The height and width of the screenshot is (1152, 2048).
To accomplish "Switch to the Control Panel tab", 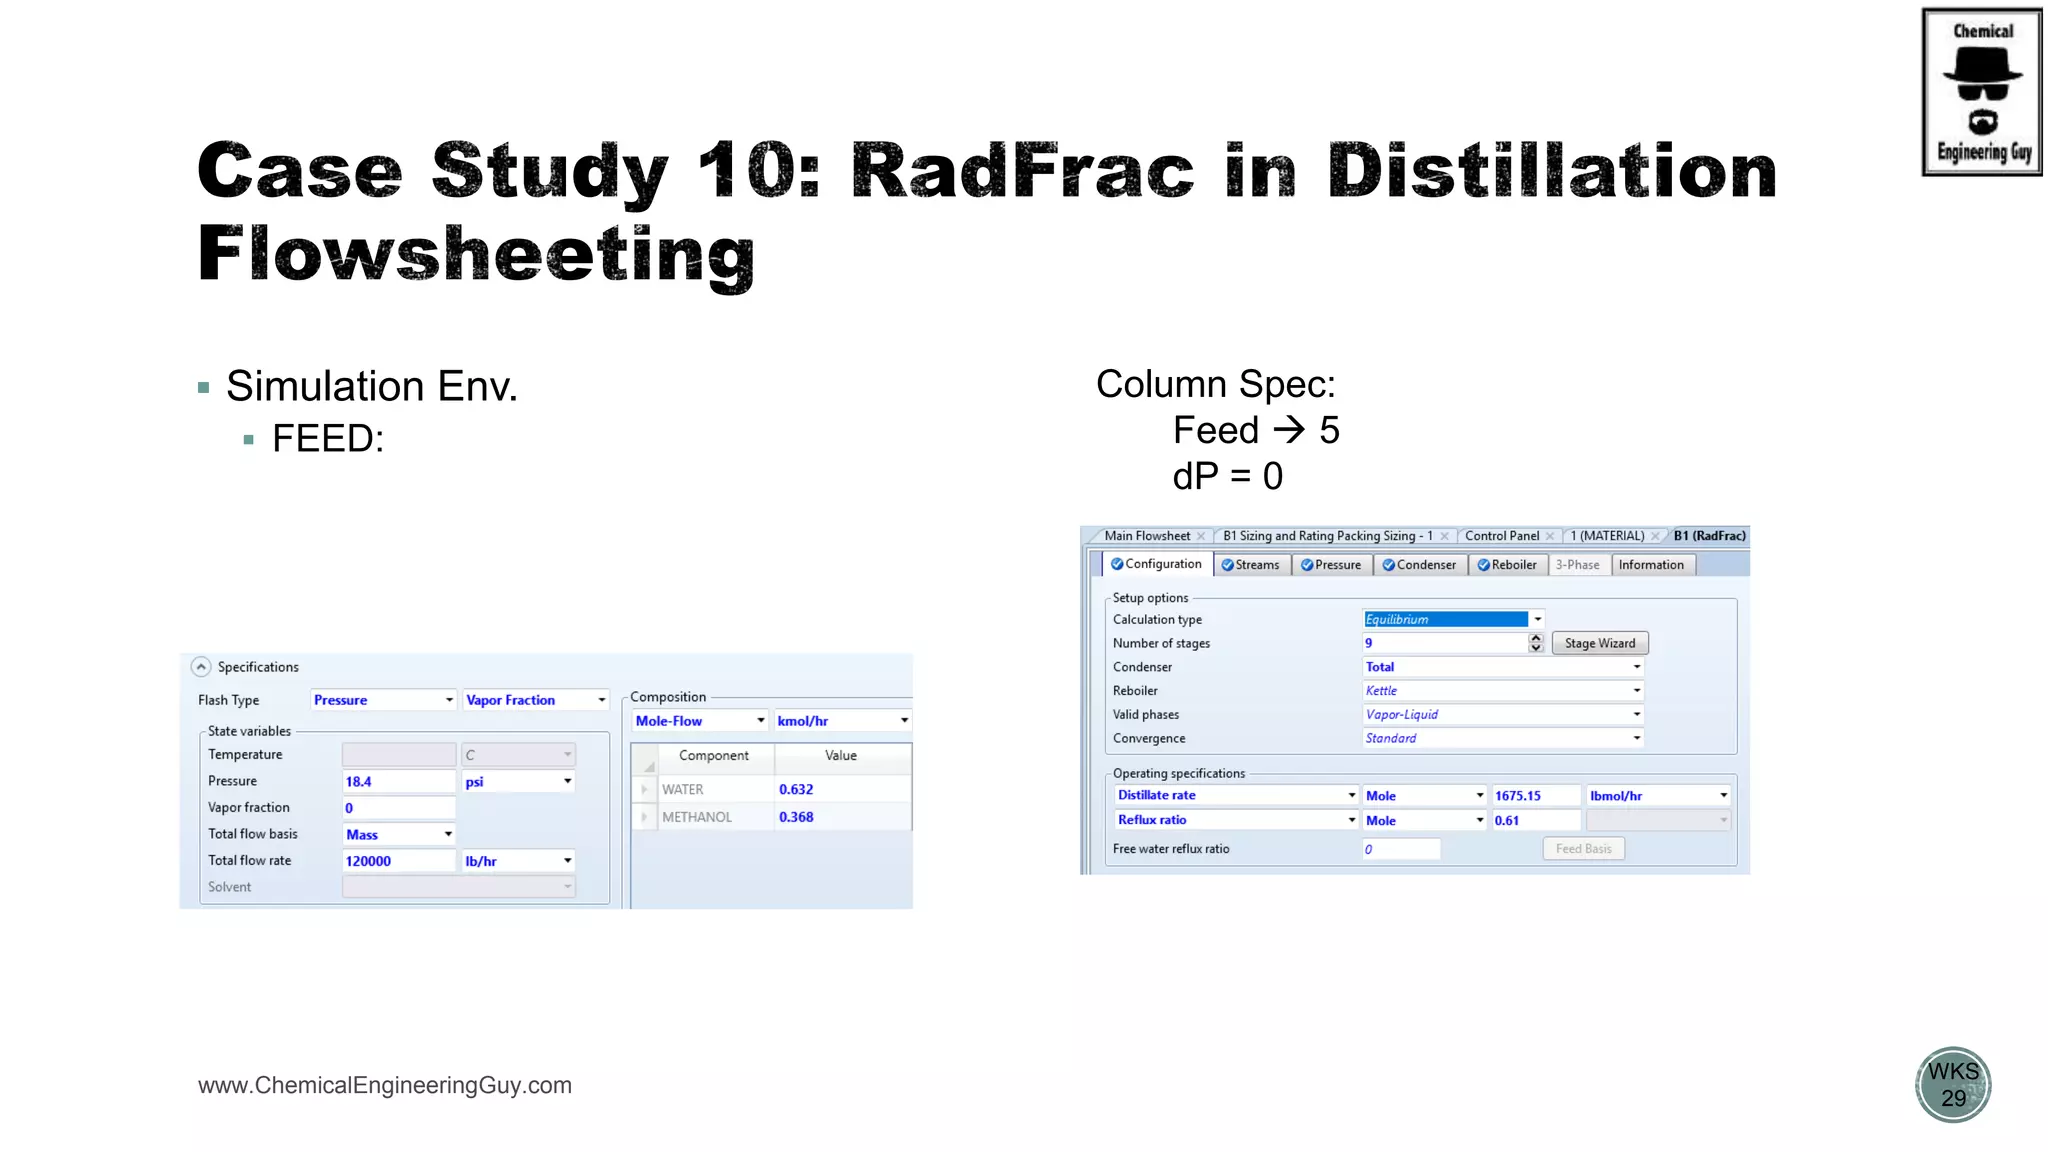I will point(1502,536).
